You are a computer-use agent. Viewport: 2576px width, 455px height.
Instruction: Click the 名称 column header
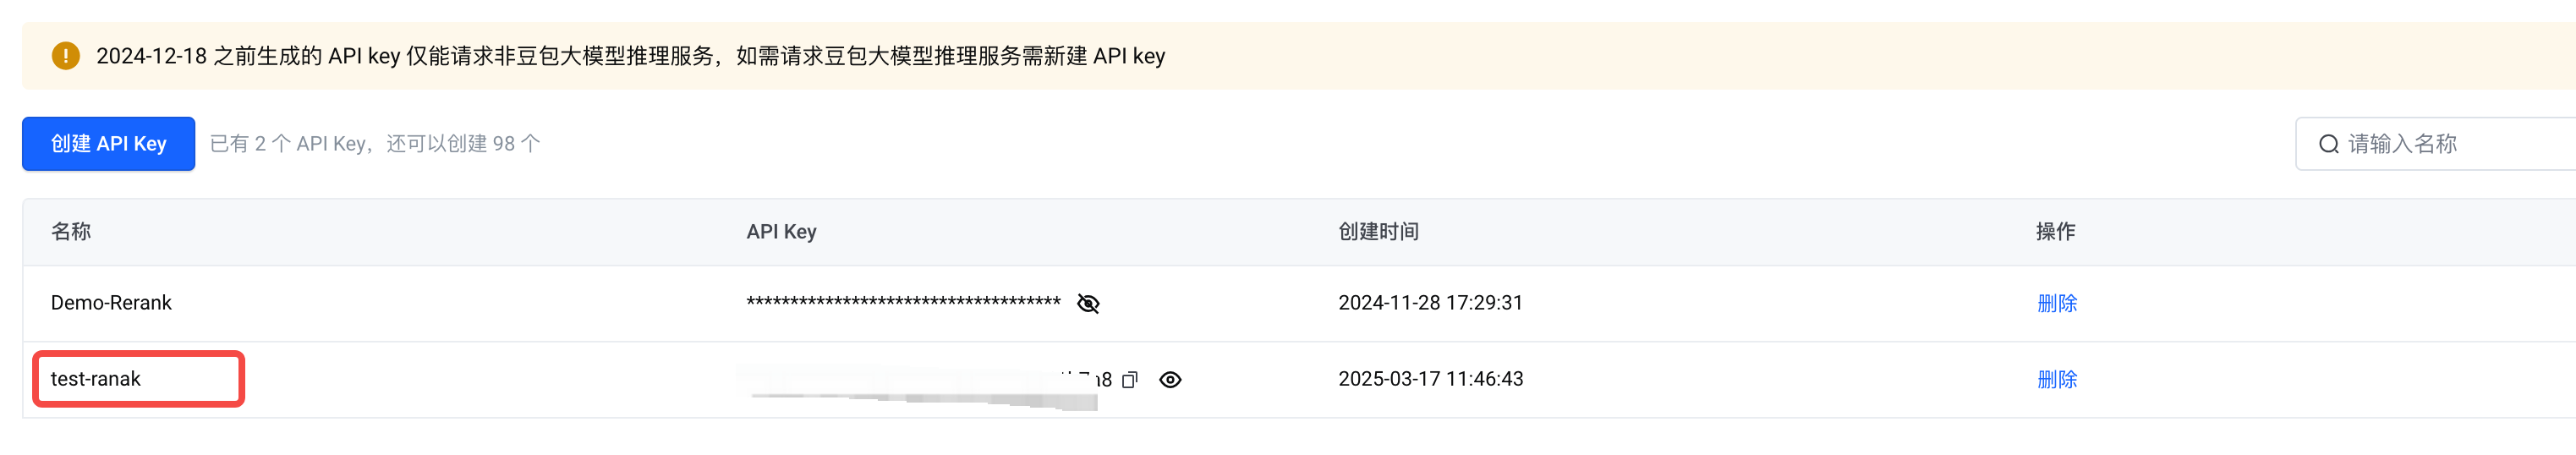(x=71, y=232)
